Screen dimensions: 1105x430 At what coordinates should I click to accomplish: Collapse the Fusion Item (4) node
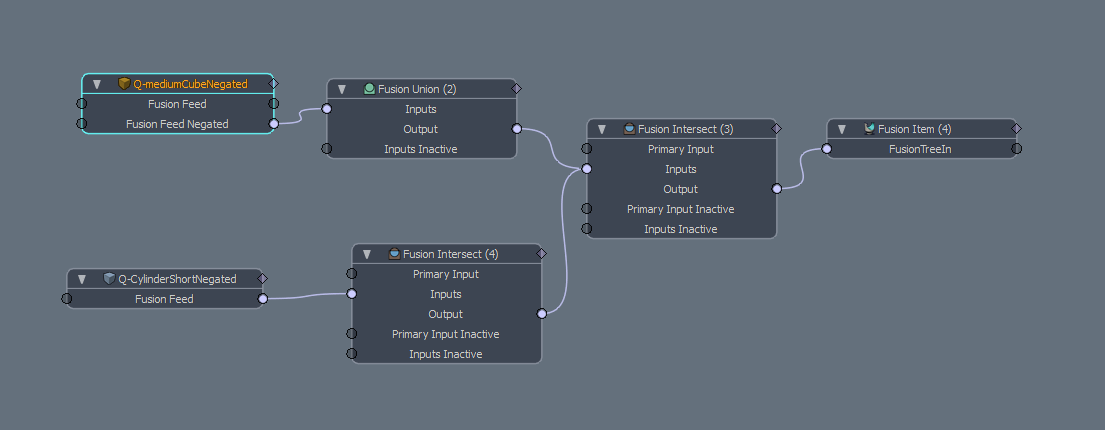tap(842, 129)
